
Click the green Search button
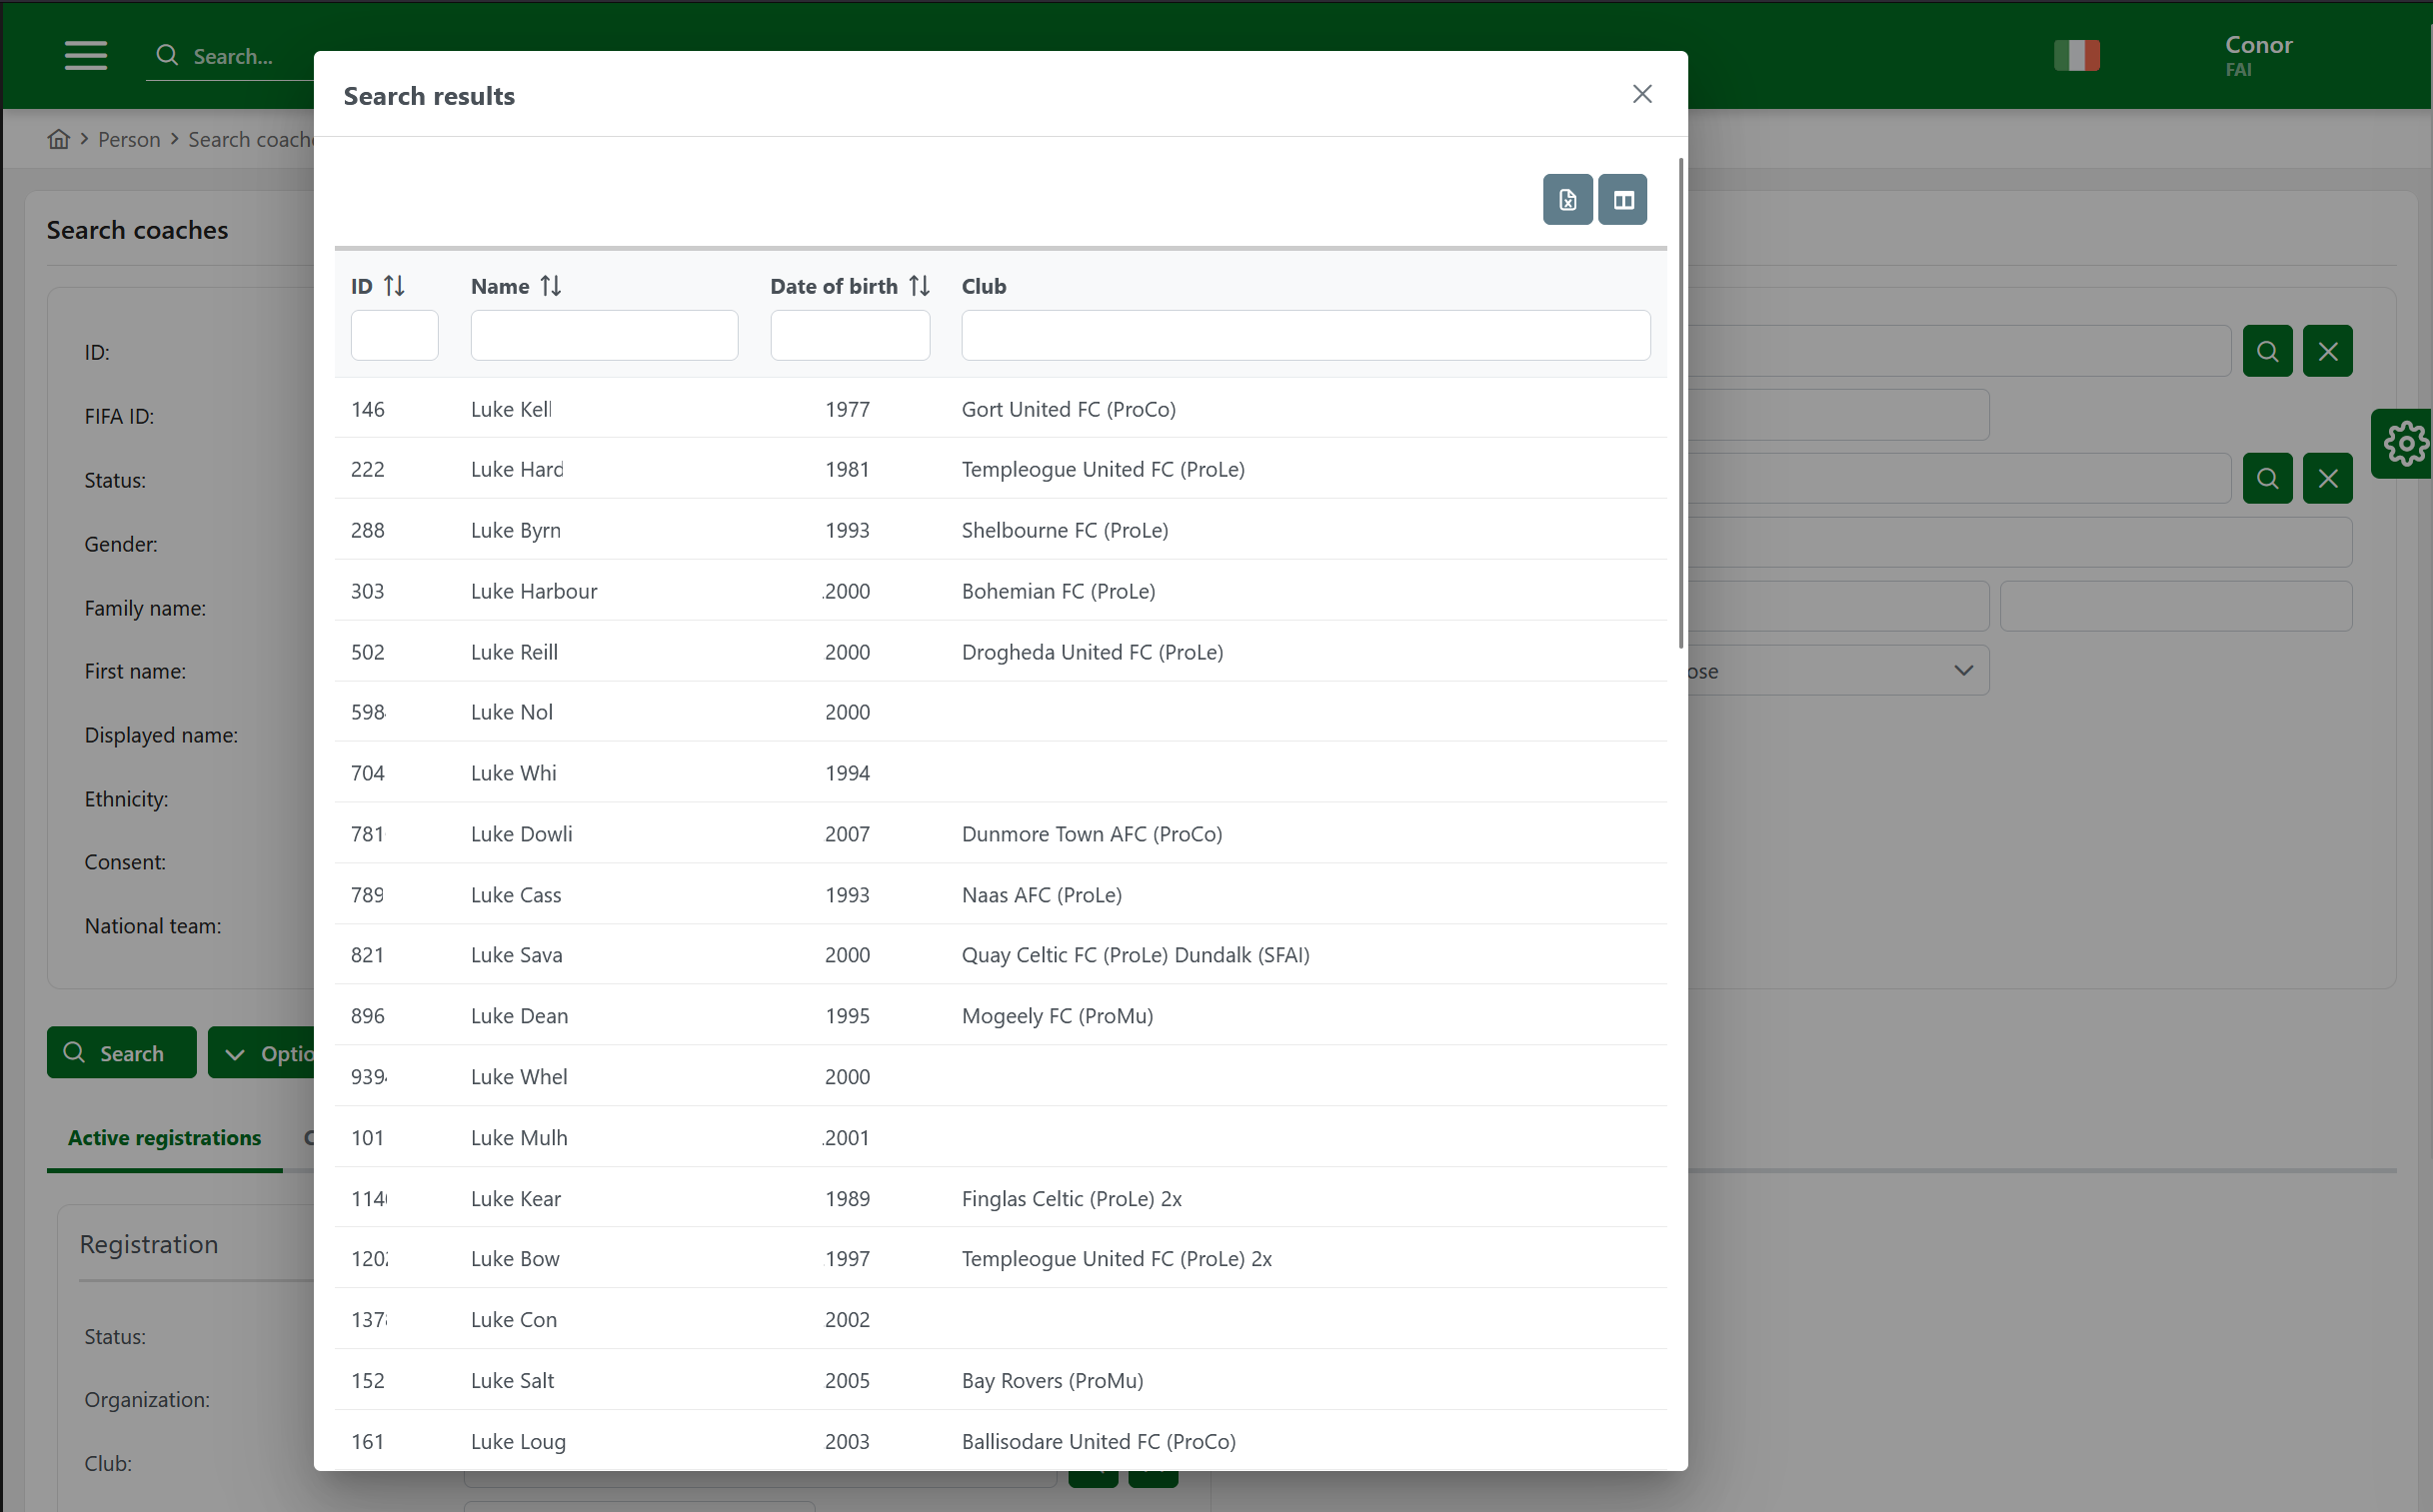pos(121,1053)
